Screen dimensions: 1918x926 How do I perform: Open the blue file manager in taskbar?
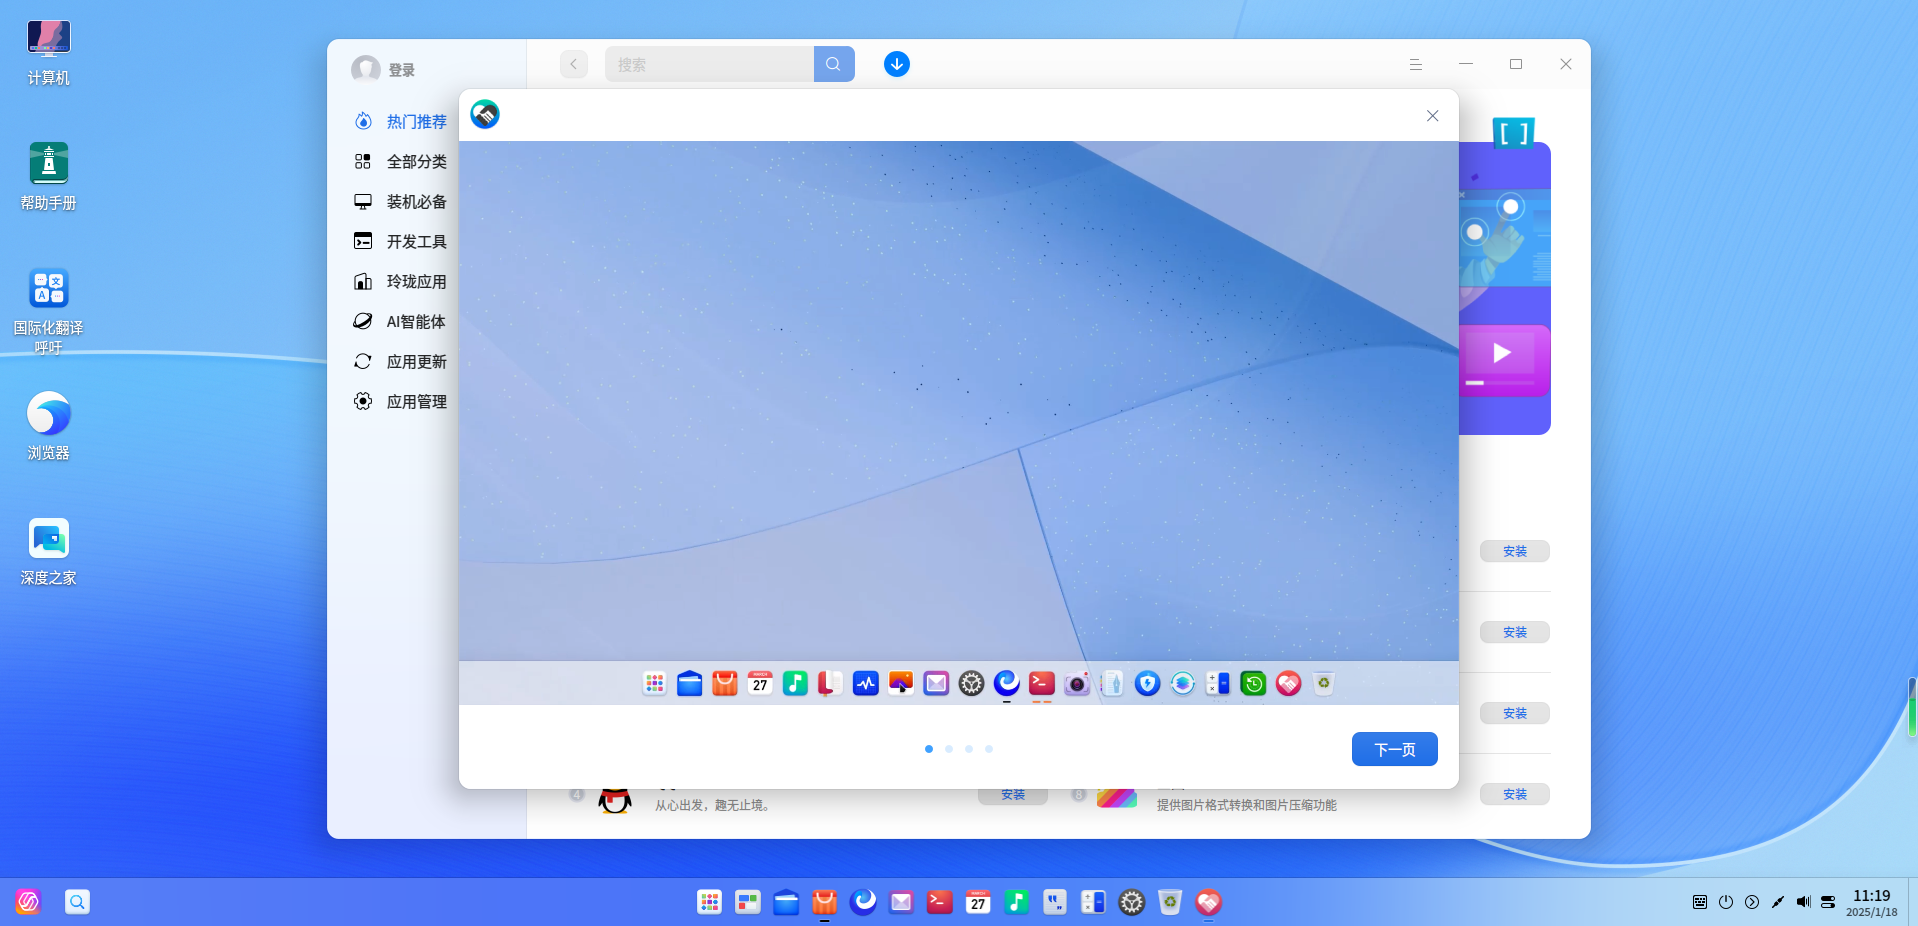(x=786, y=902)
